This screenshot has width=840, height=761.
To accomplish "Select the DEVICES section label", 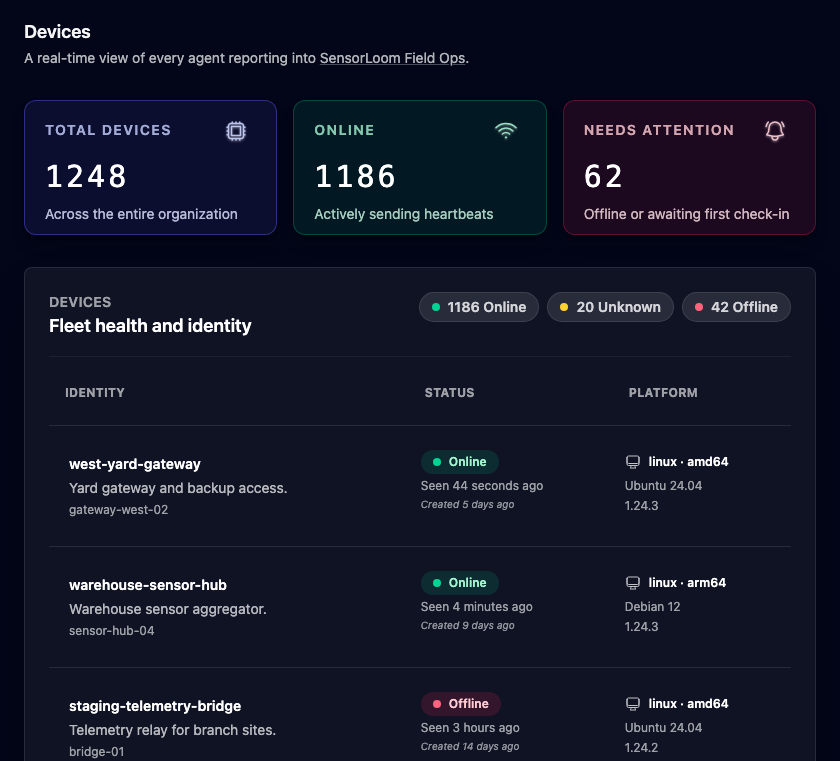I will tap(79, 302).
